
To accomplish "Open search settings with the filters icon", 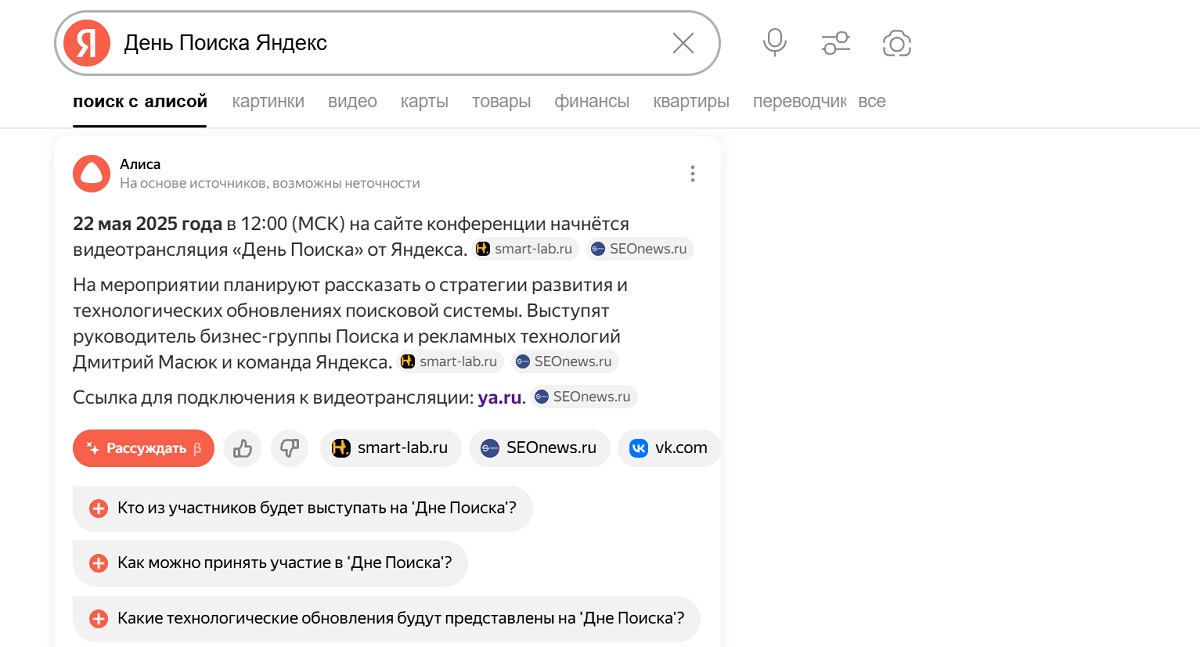I will tap(835, 43).
